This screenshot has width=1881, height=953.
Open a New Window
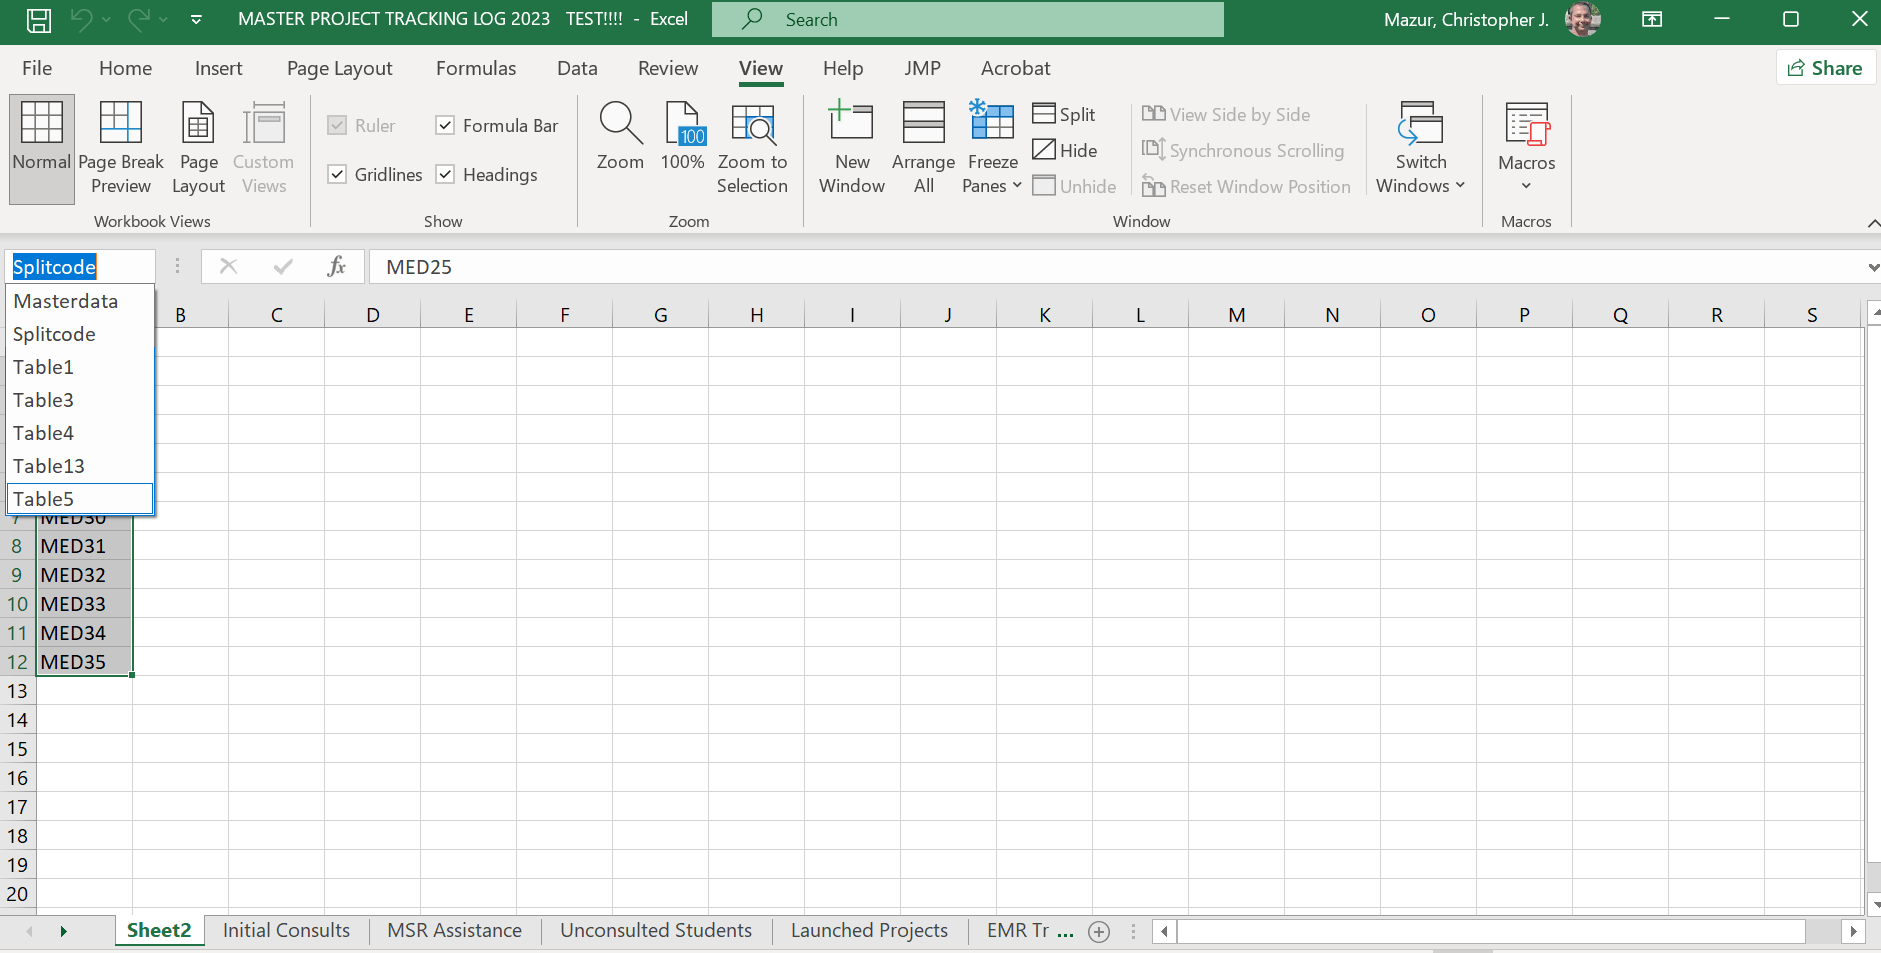tap(852, 148)
